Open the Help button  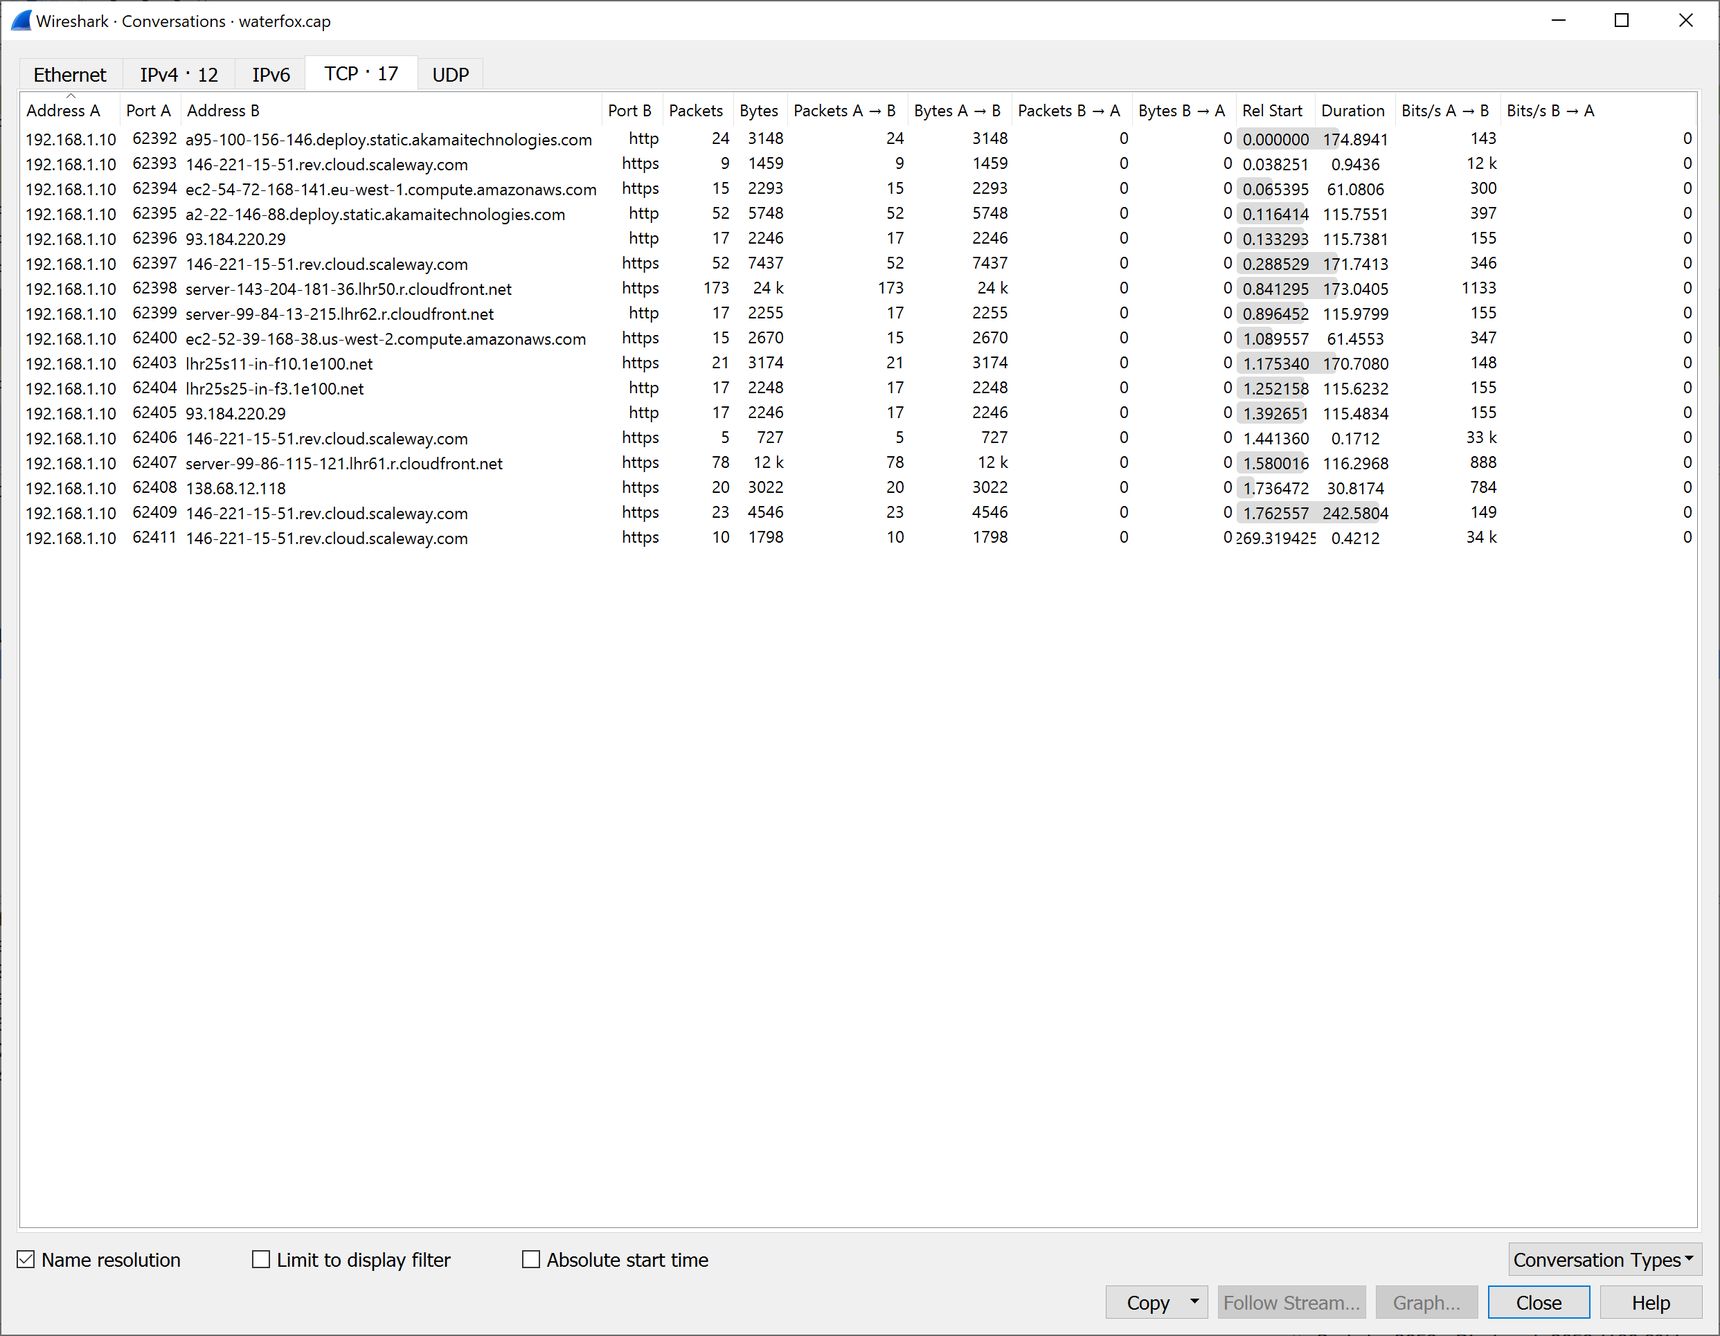pos(1650,1303)
